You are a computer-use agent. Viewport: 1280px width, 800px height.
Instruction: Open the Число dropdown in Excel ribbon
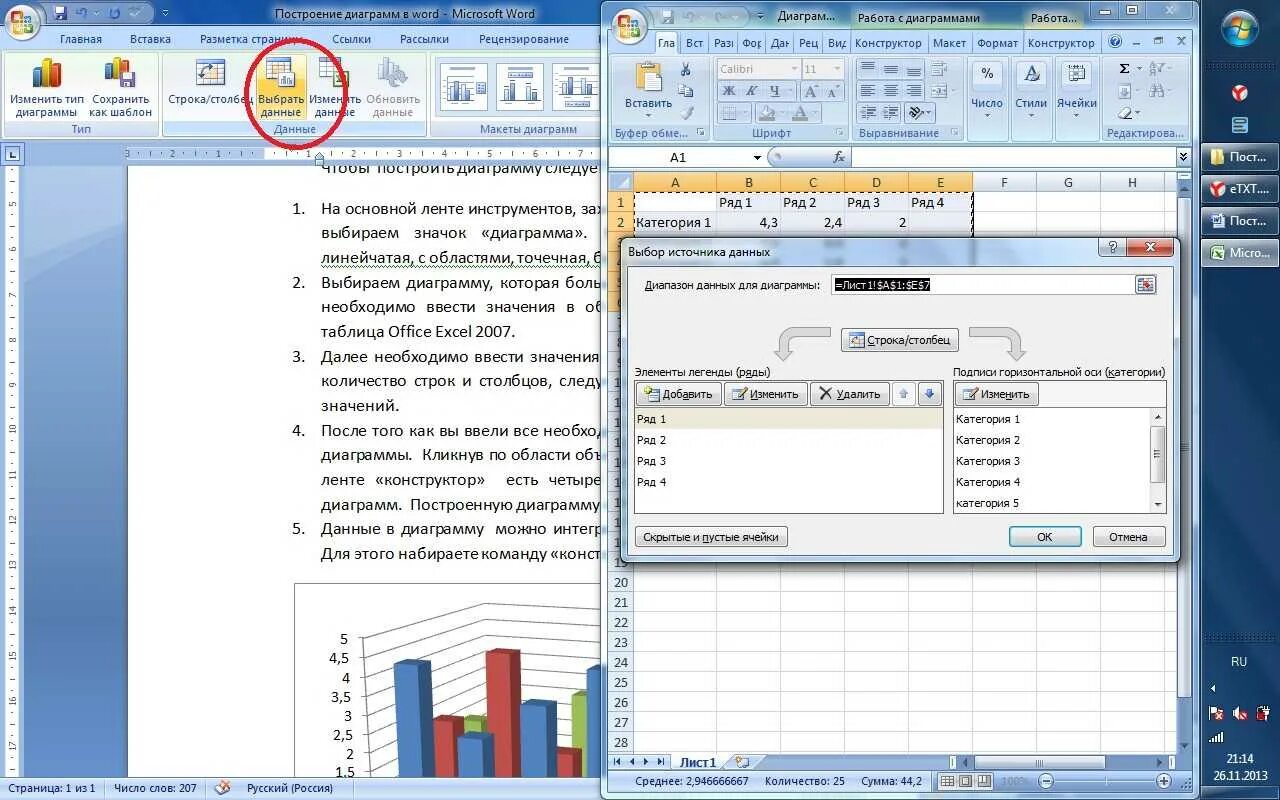tap(987, 90)
